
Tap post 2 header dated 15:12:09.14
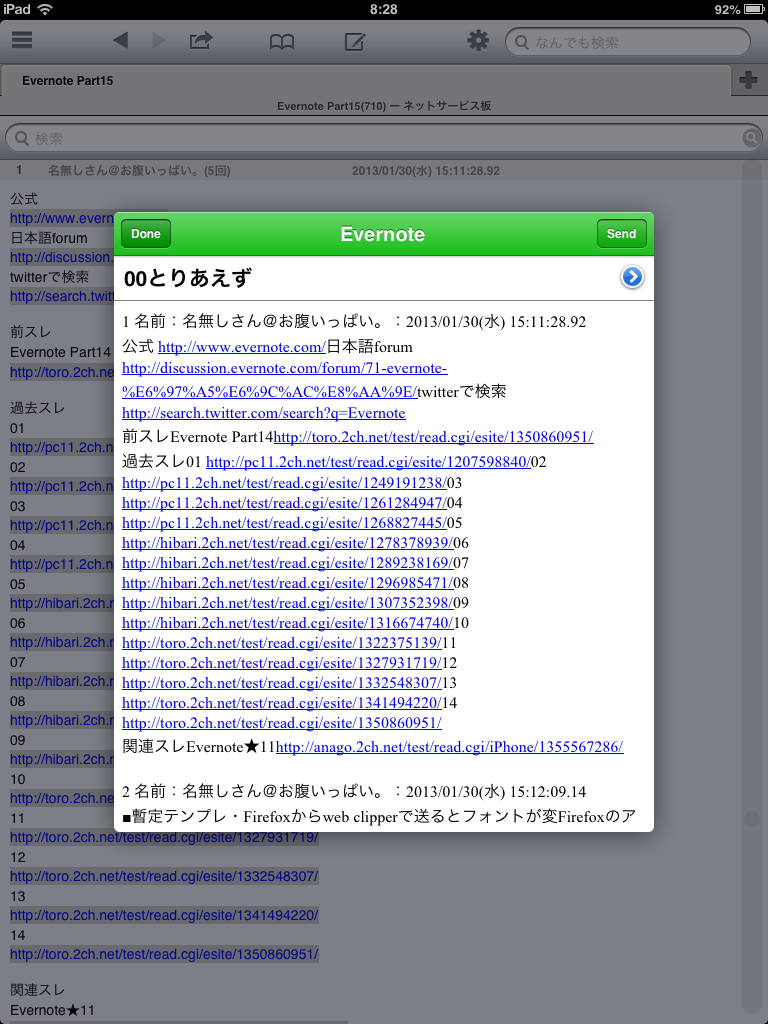tap(354, 792)
